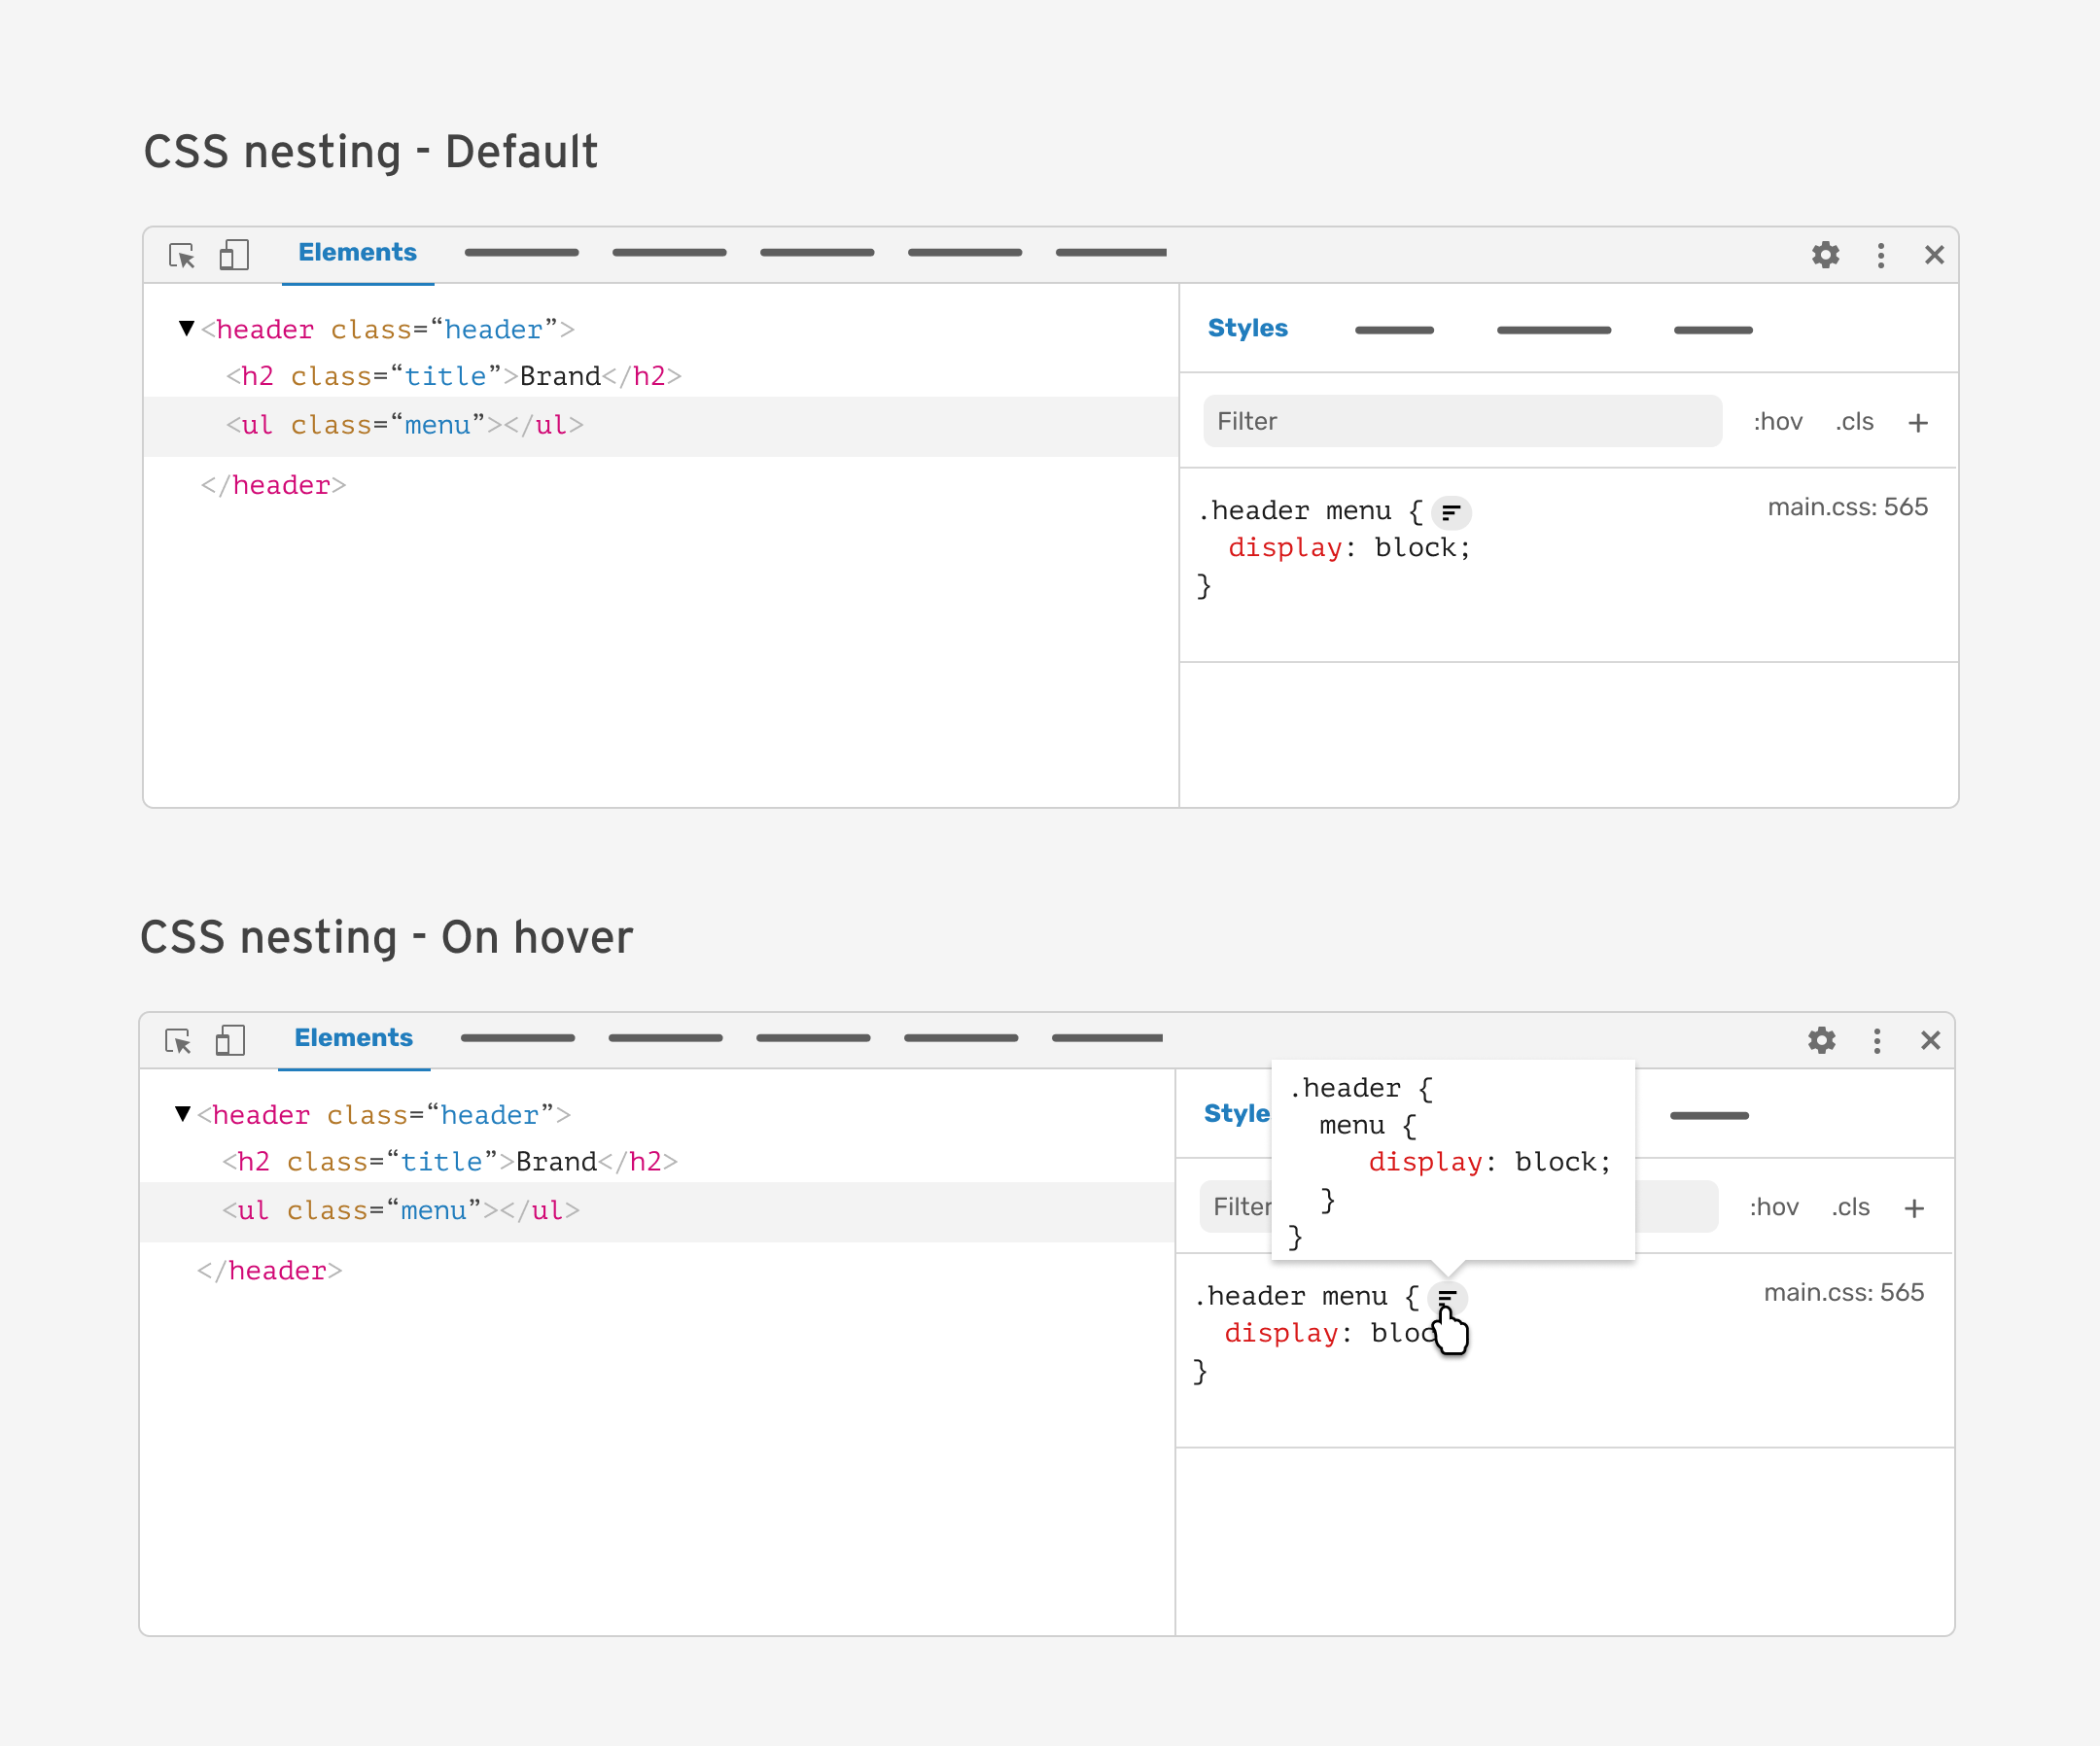Open the kebab menu in top panel
Screen dimensions: 2100x1746
[x=1880, y=255]
